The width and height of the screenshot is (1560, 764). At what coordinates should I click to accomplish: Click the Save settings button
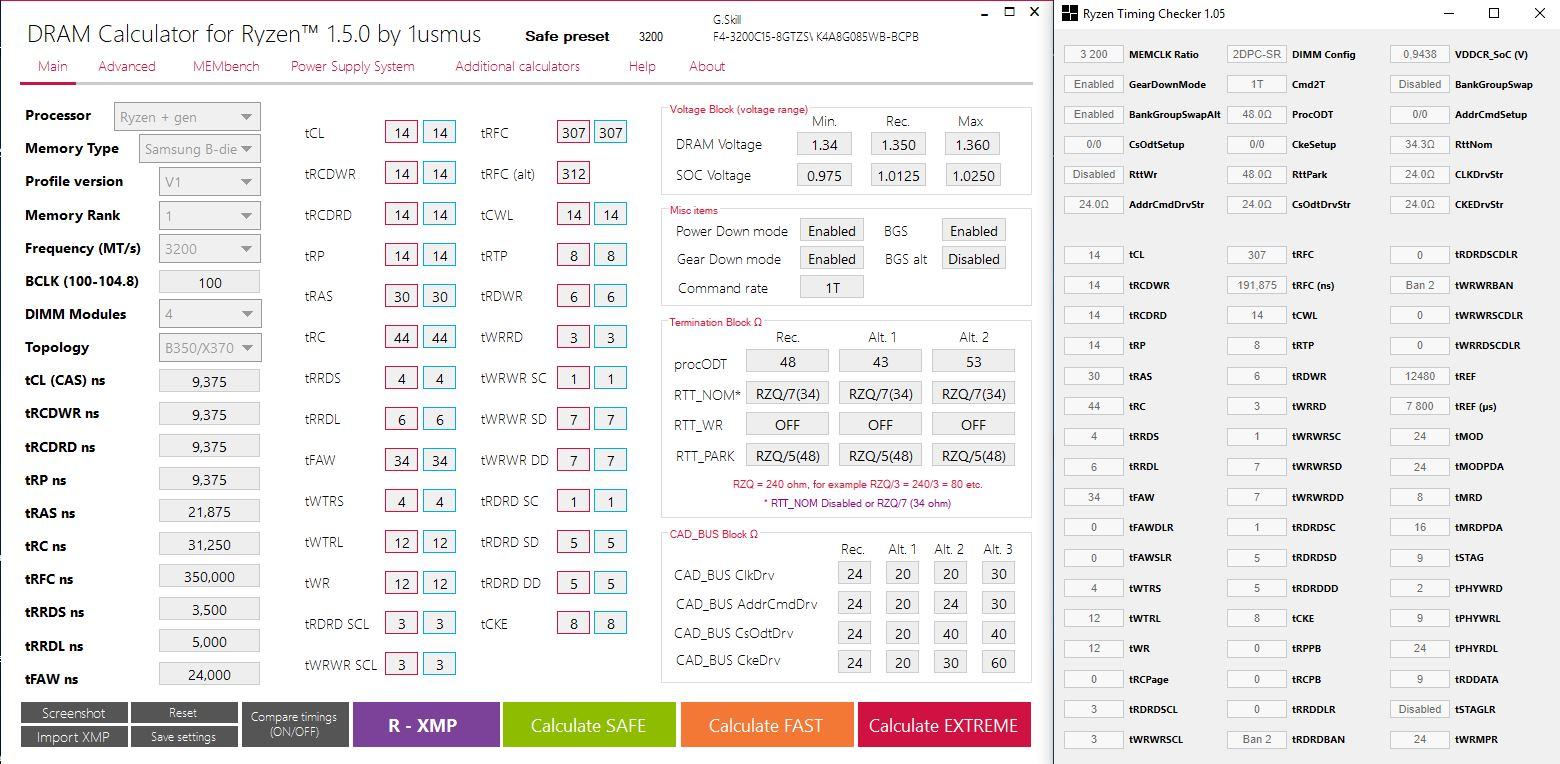tap(183, 737)
